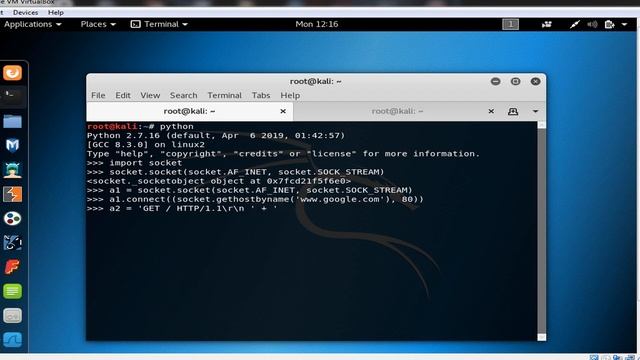Click the workspace indicator 1
Screen dimensions: 640x360
click(510, 24)
